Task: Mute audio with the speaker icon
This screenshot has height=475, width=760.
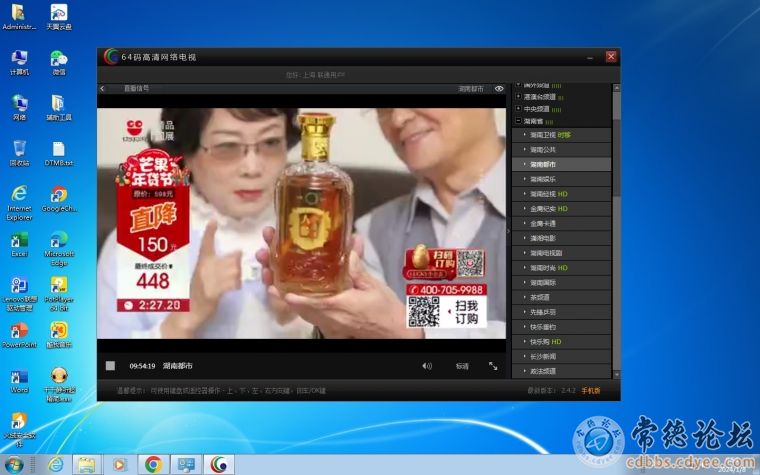Action: 427,366
